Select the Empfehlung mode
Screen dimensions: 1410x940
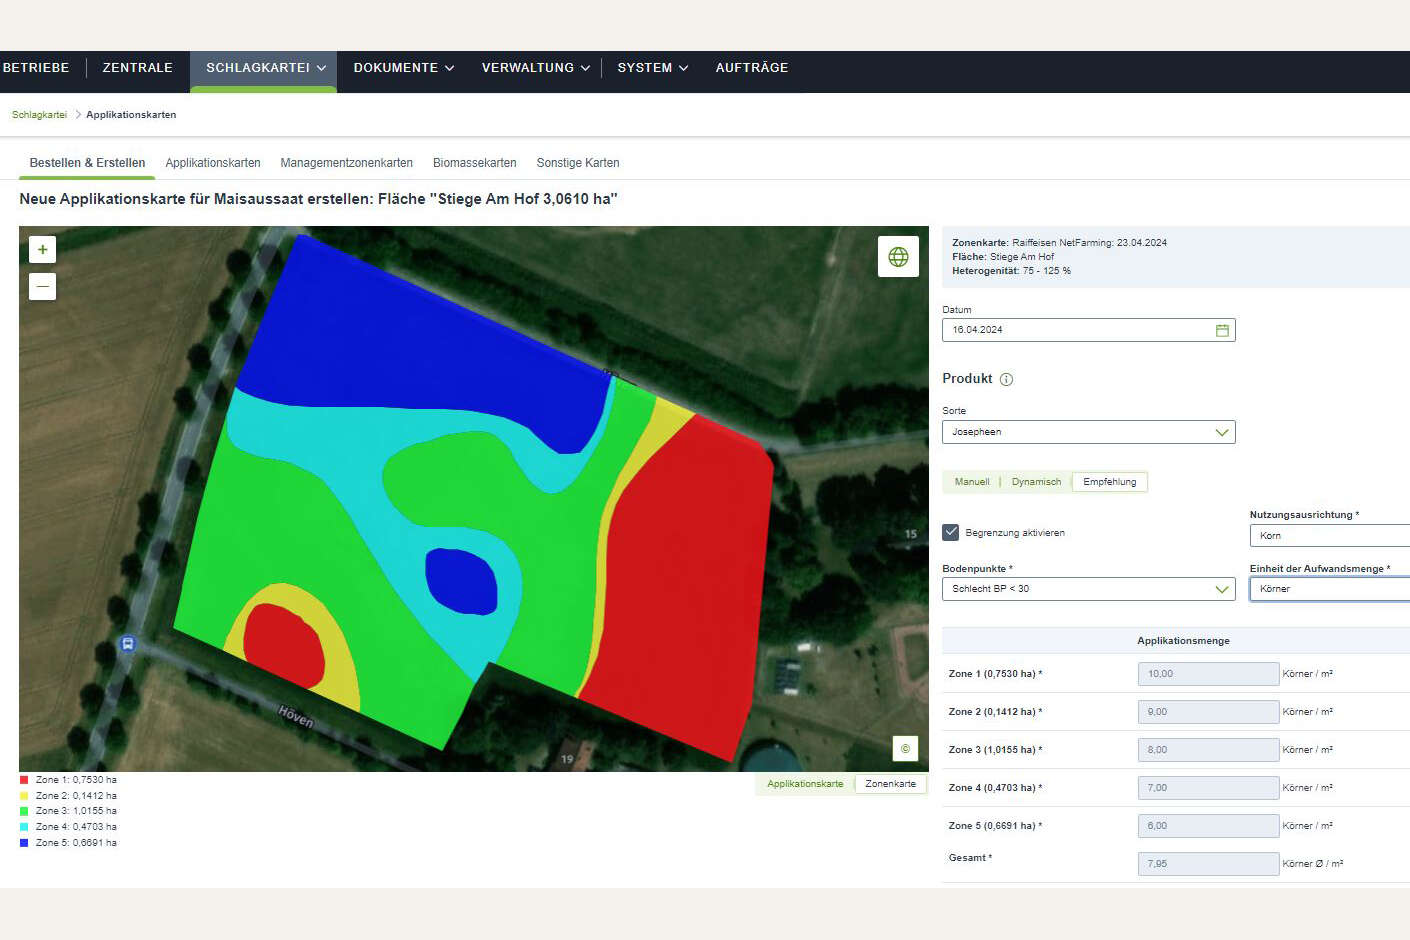pyautogui.click(x=1110, y=482)
